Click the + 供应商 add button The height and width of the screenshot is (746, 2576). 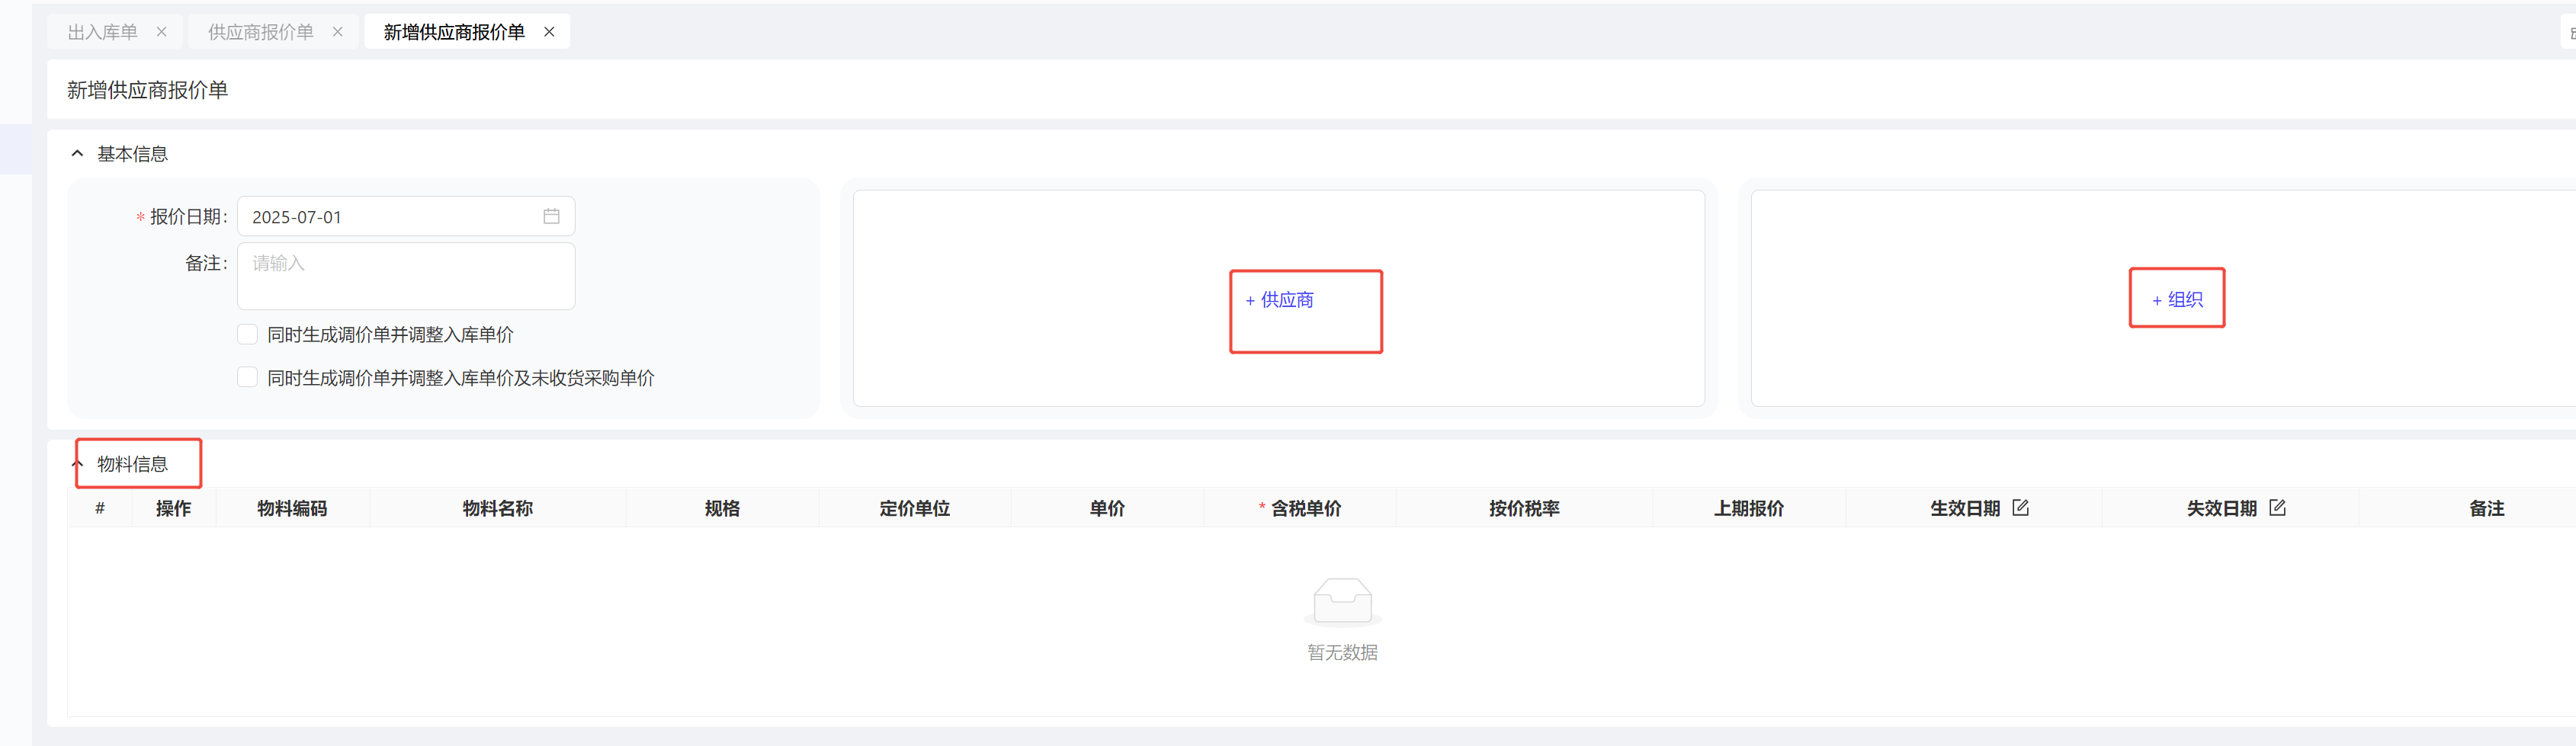point(1279,300)
